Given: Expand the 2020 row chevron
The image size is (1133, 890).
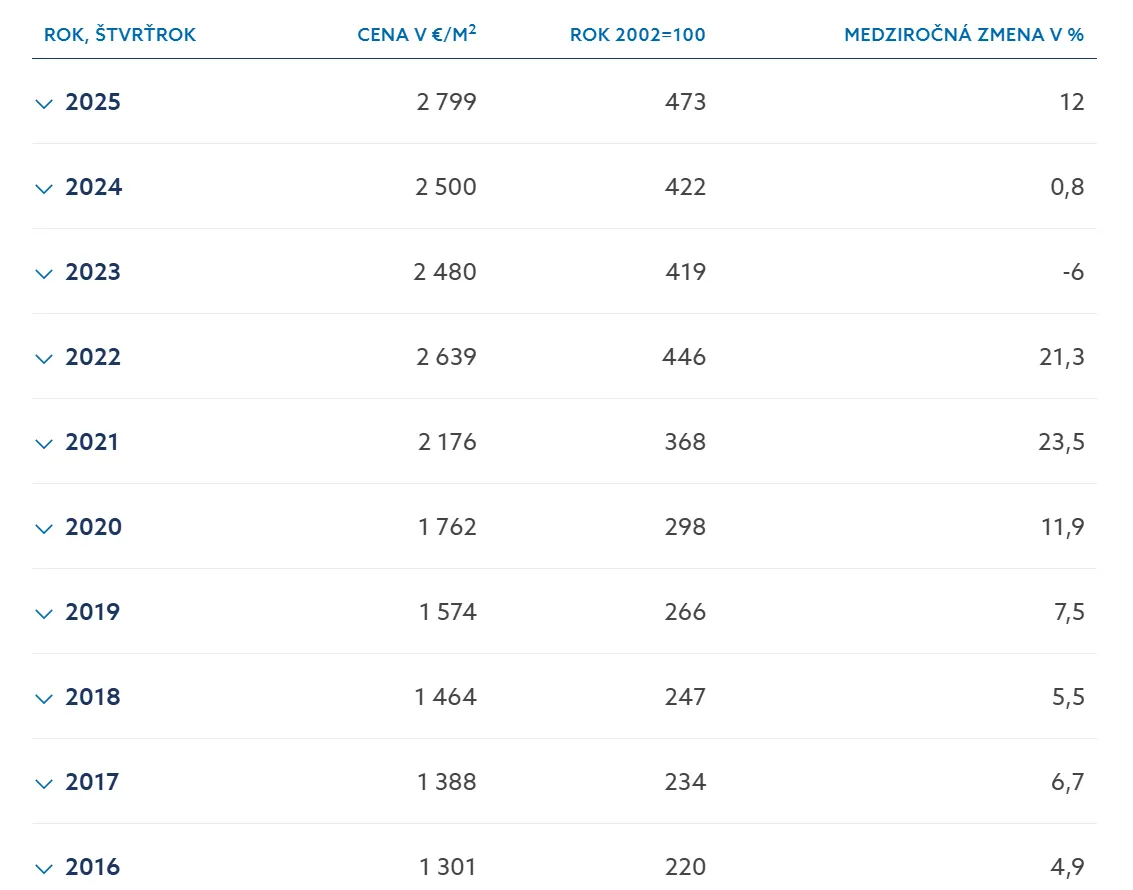Looking at the screenshot, I should [x=43, y=528].
